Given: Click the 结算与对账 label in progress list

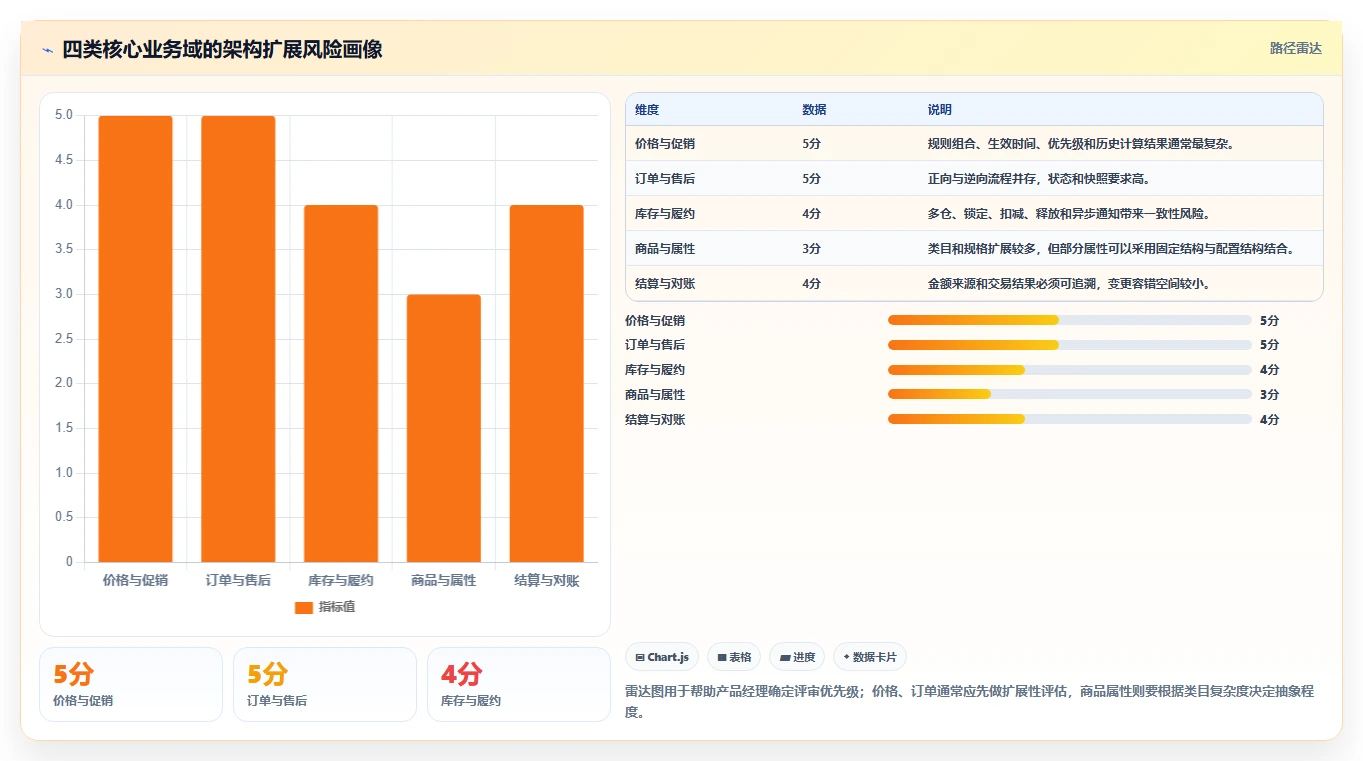Looking at the screenshot, I should (x=655, y=420).
